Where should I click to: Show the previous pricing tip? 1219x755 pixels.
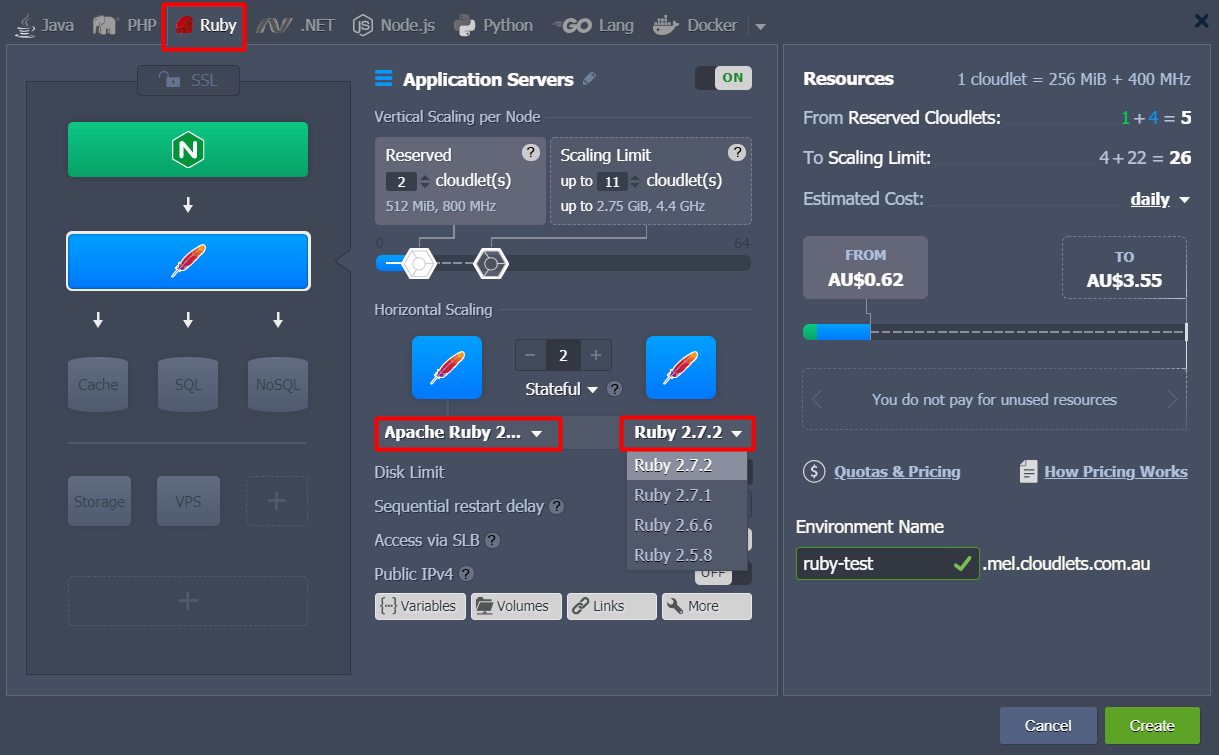point(817,400)
